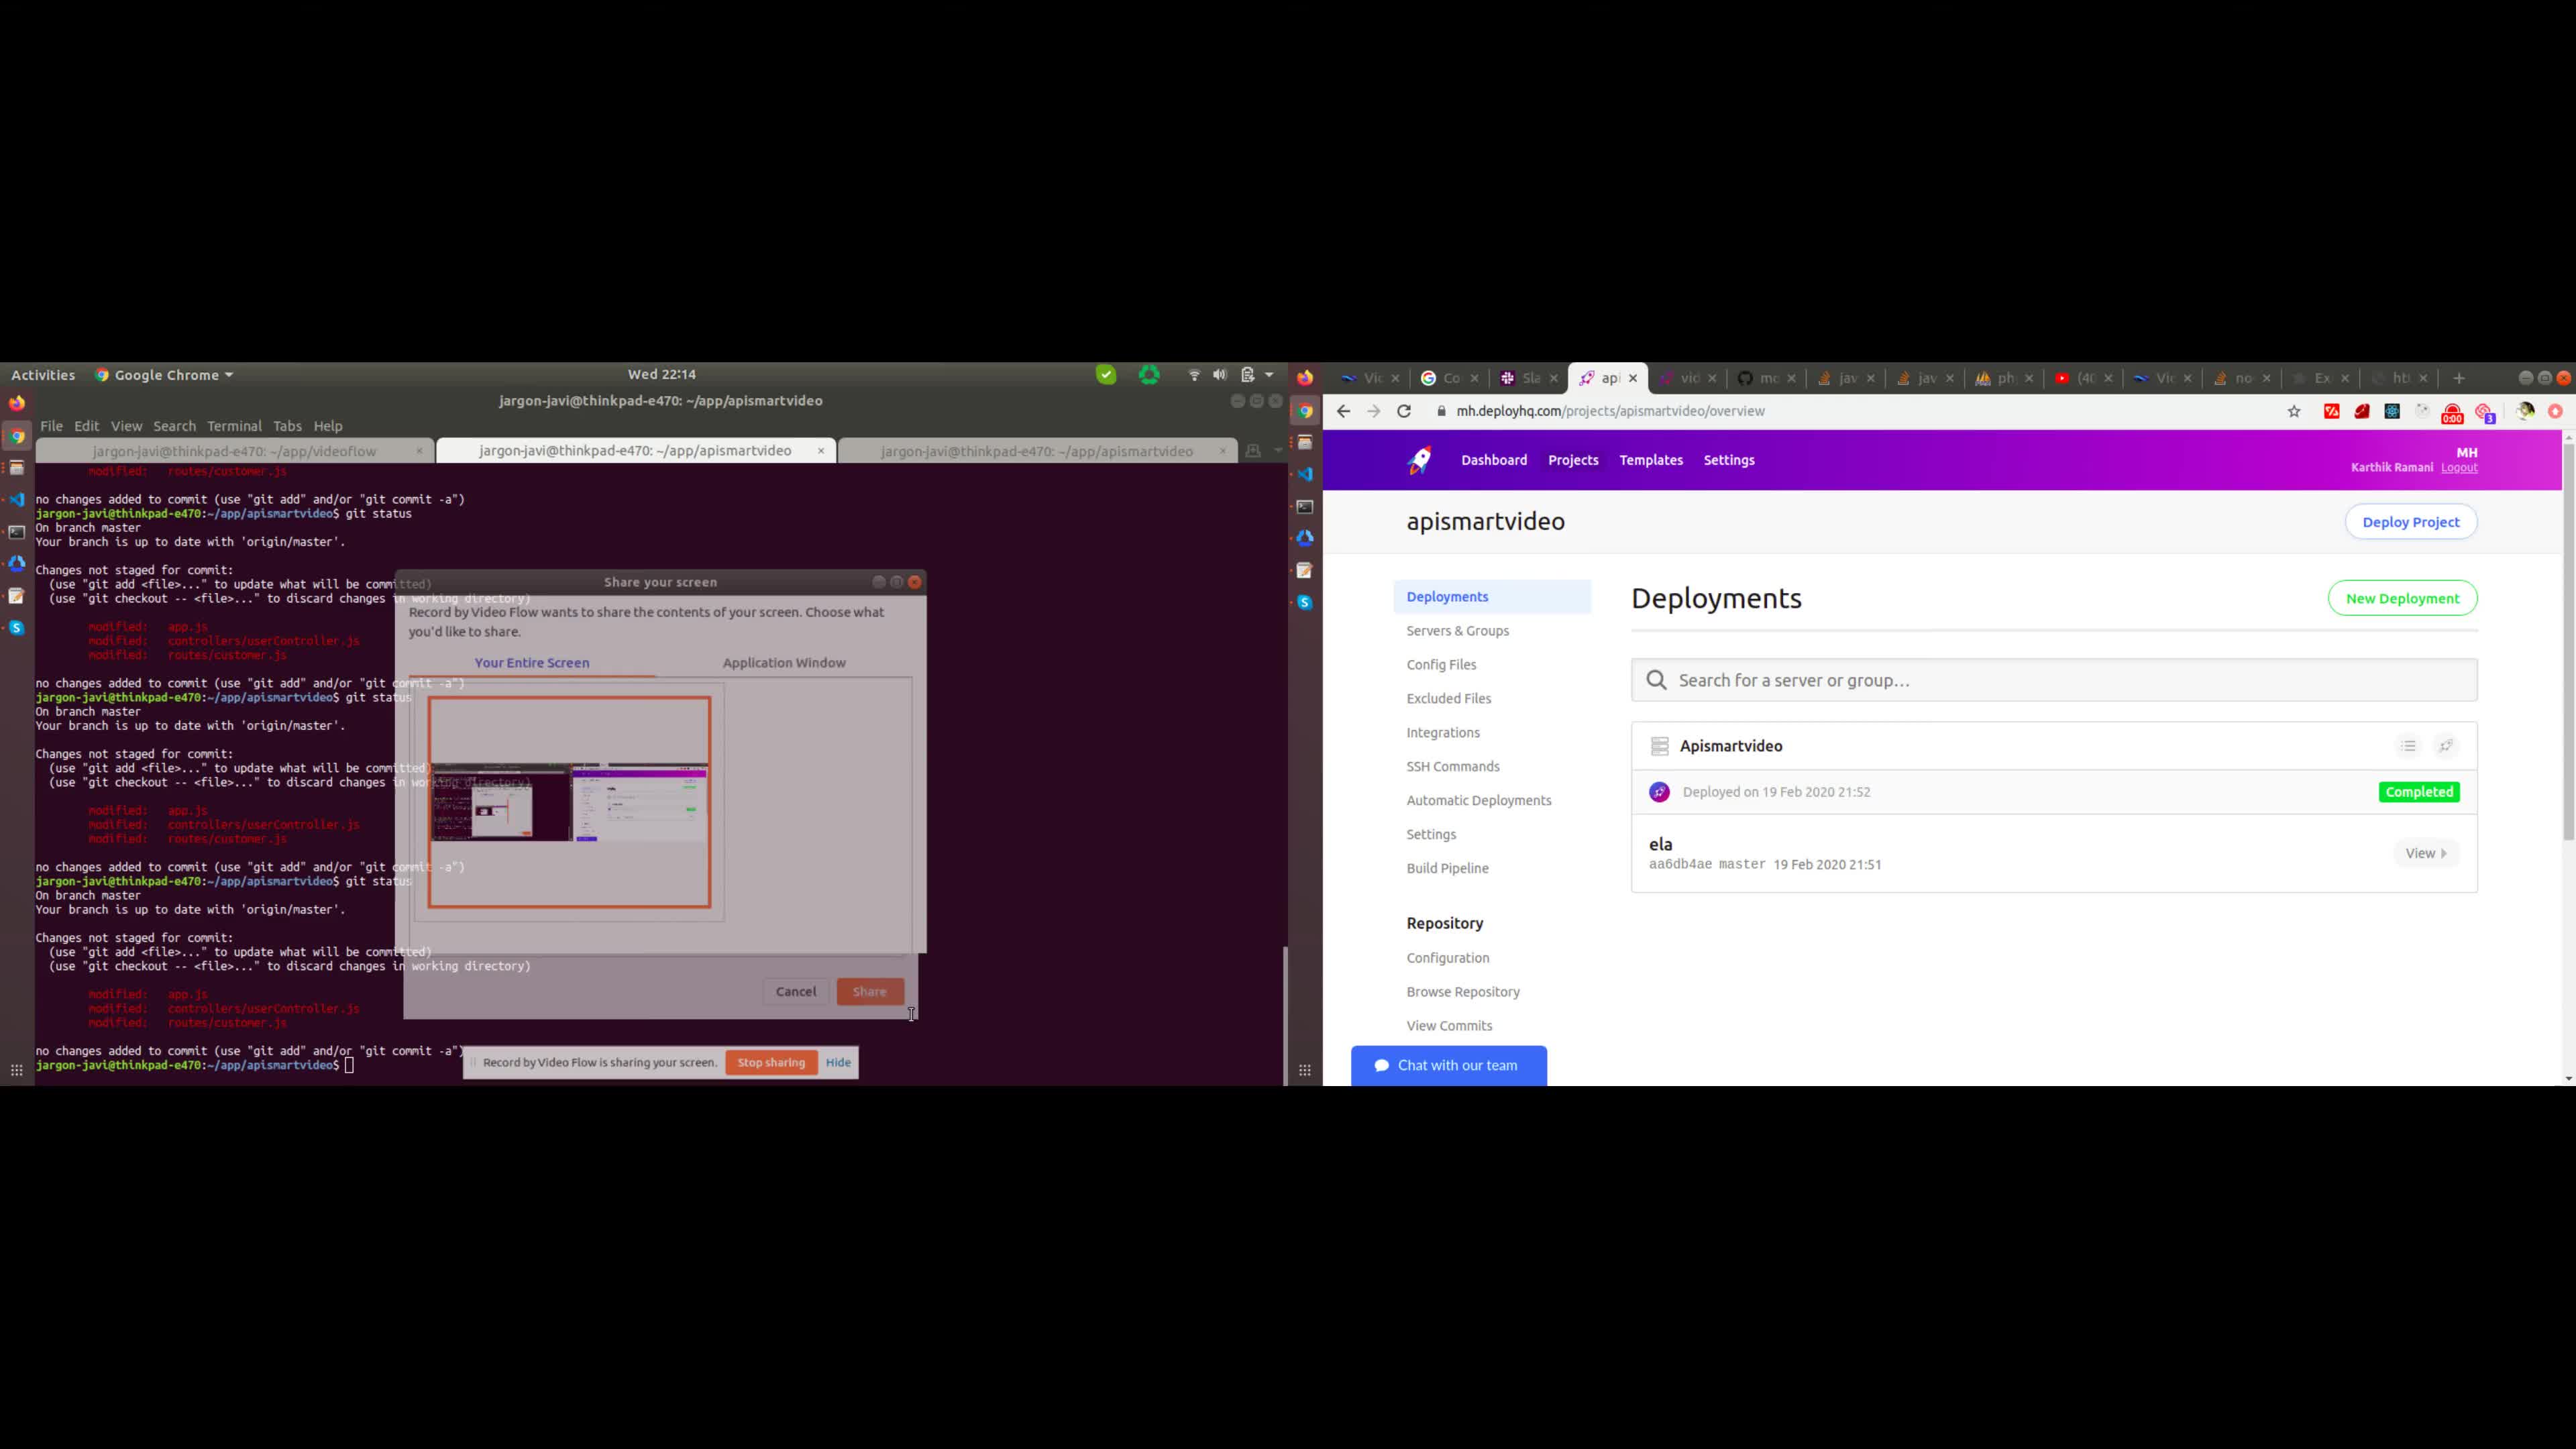The height and width of the screenshot is (1449, 2576).
Task: Open VS Code in the terminal screen's left dock
Action: coord(17,499)
